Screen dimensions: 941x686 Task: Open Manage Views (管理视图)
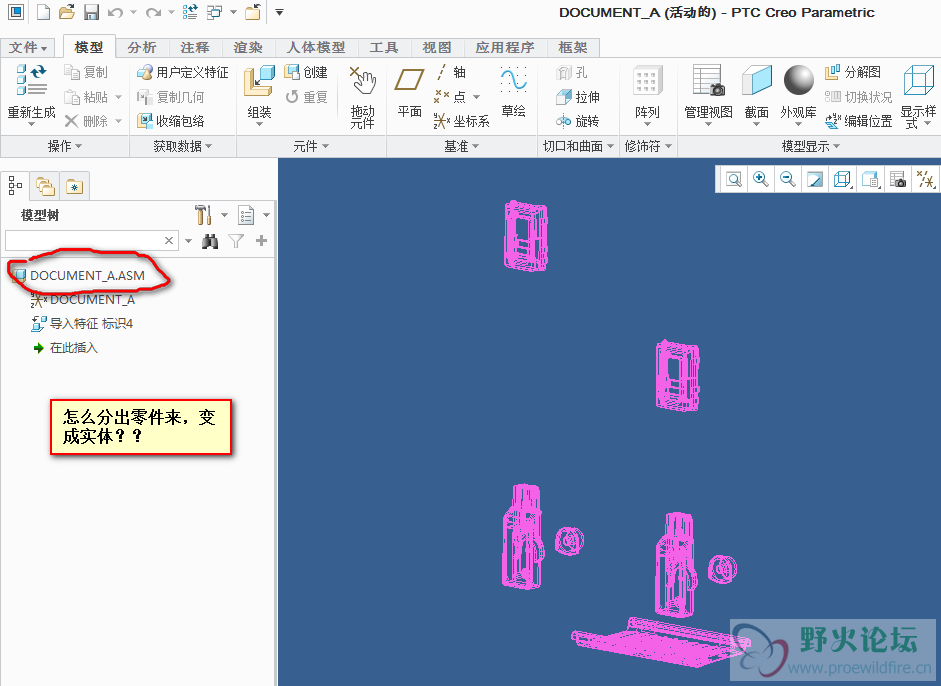708,95
